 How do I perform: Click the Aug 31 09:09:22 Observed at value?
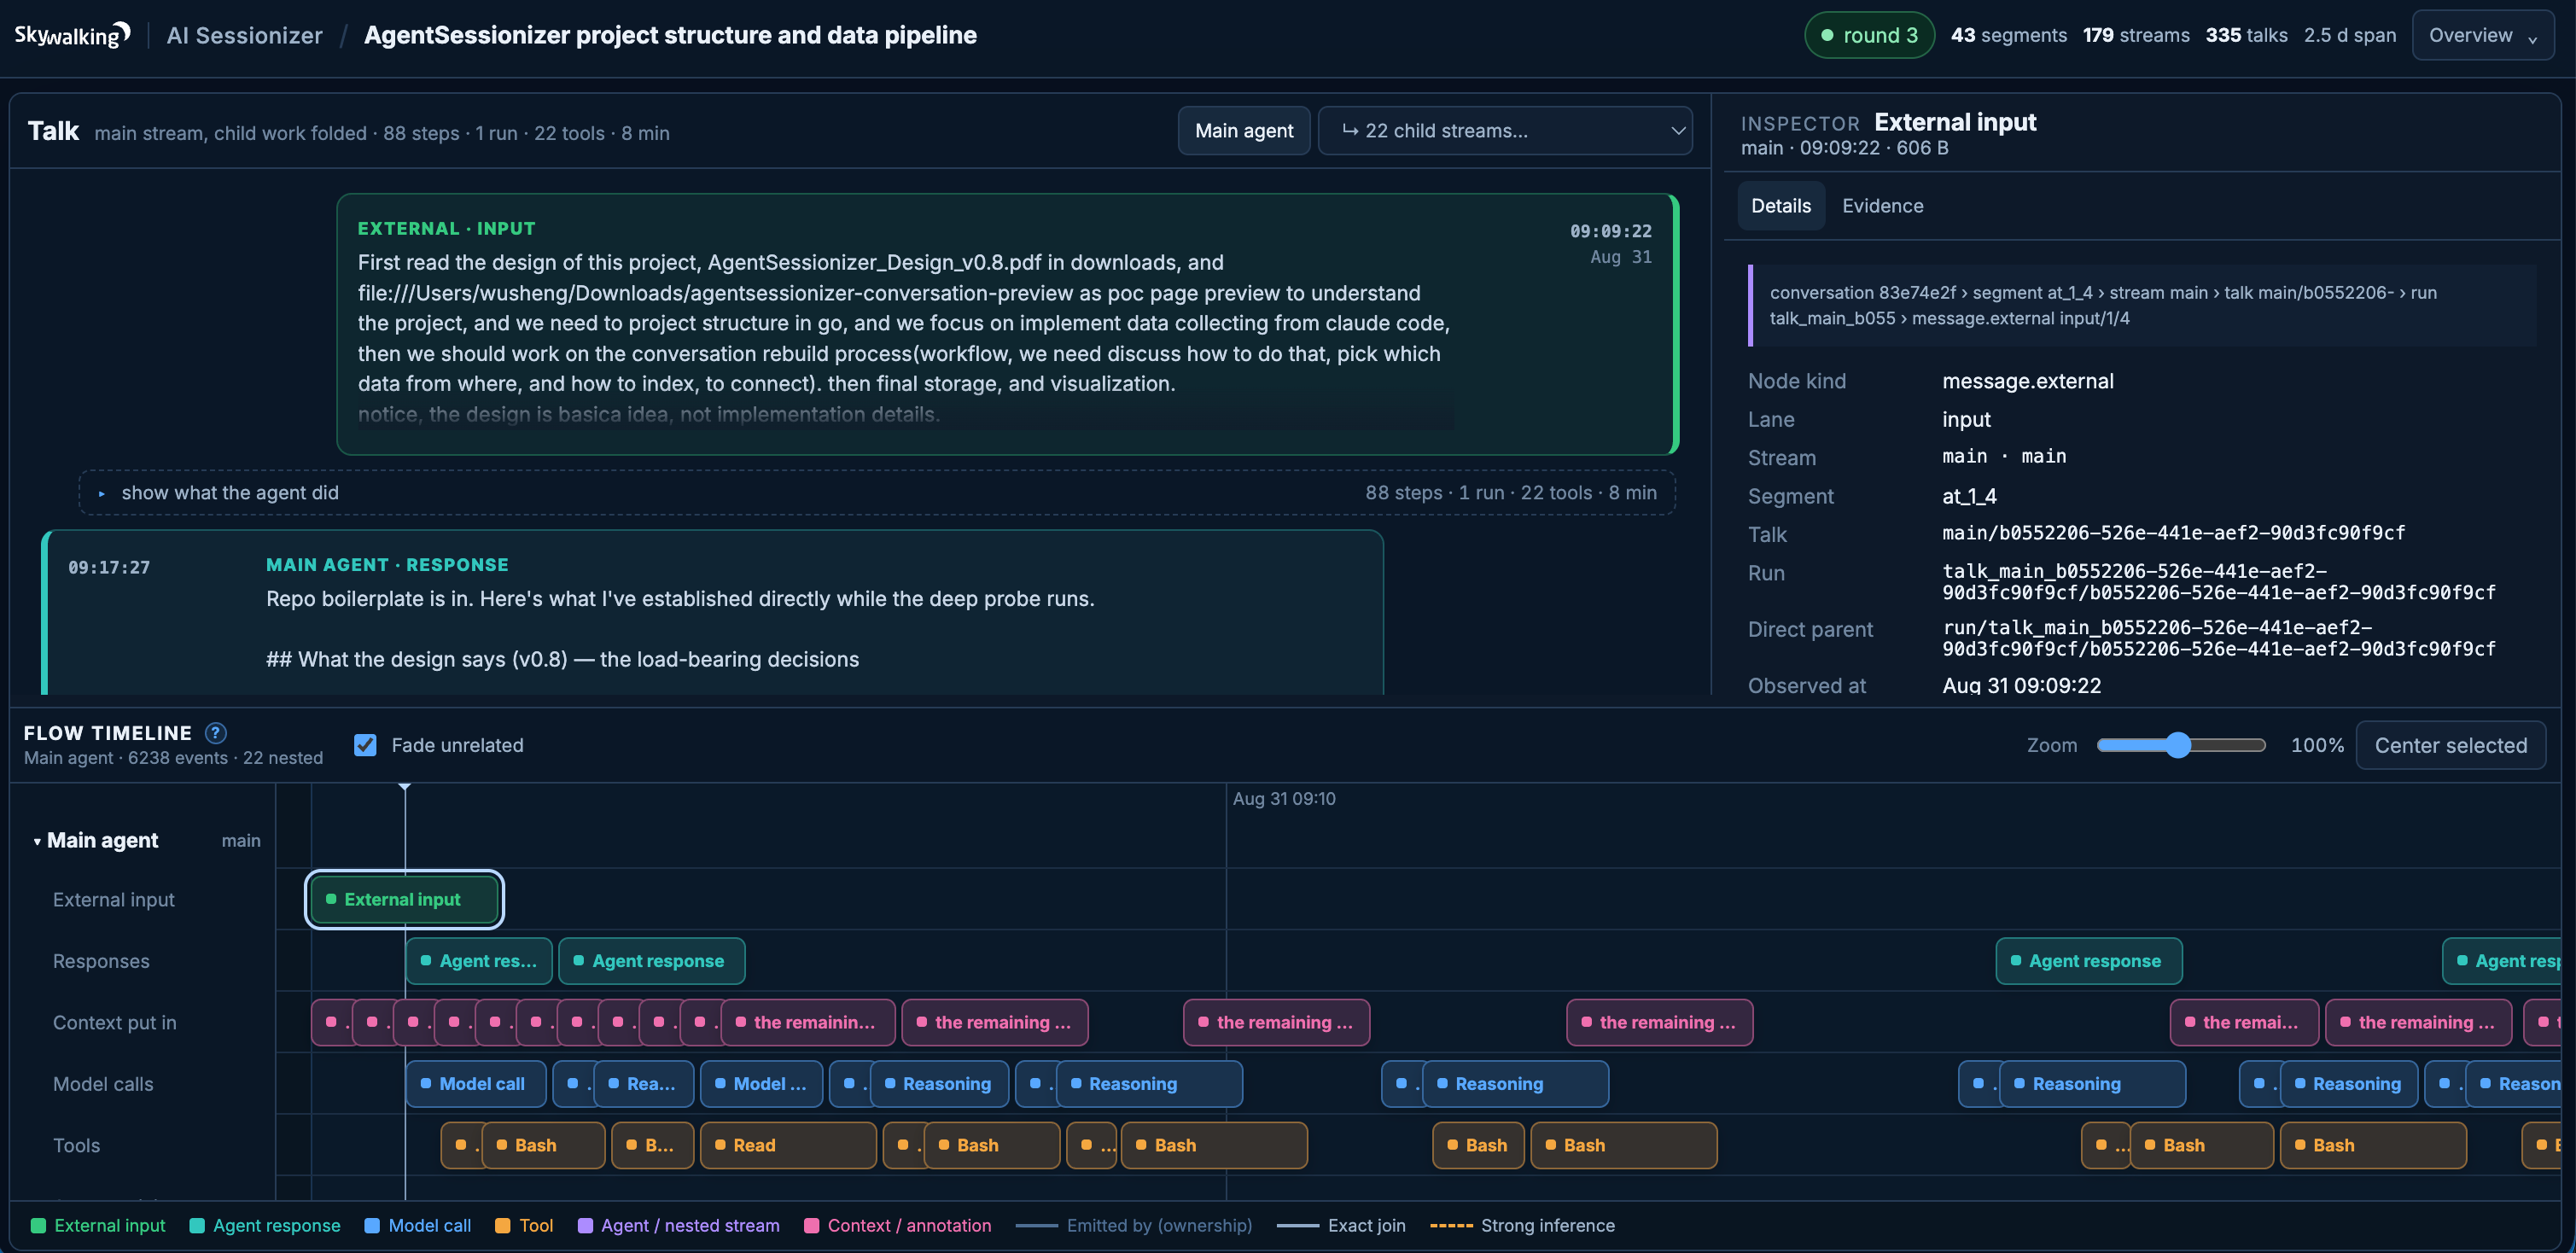2021,685
